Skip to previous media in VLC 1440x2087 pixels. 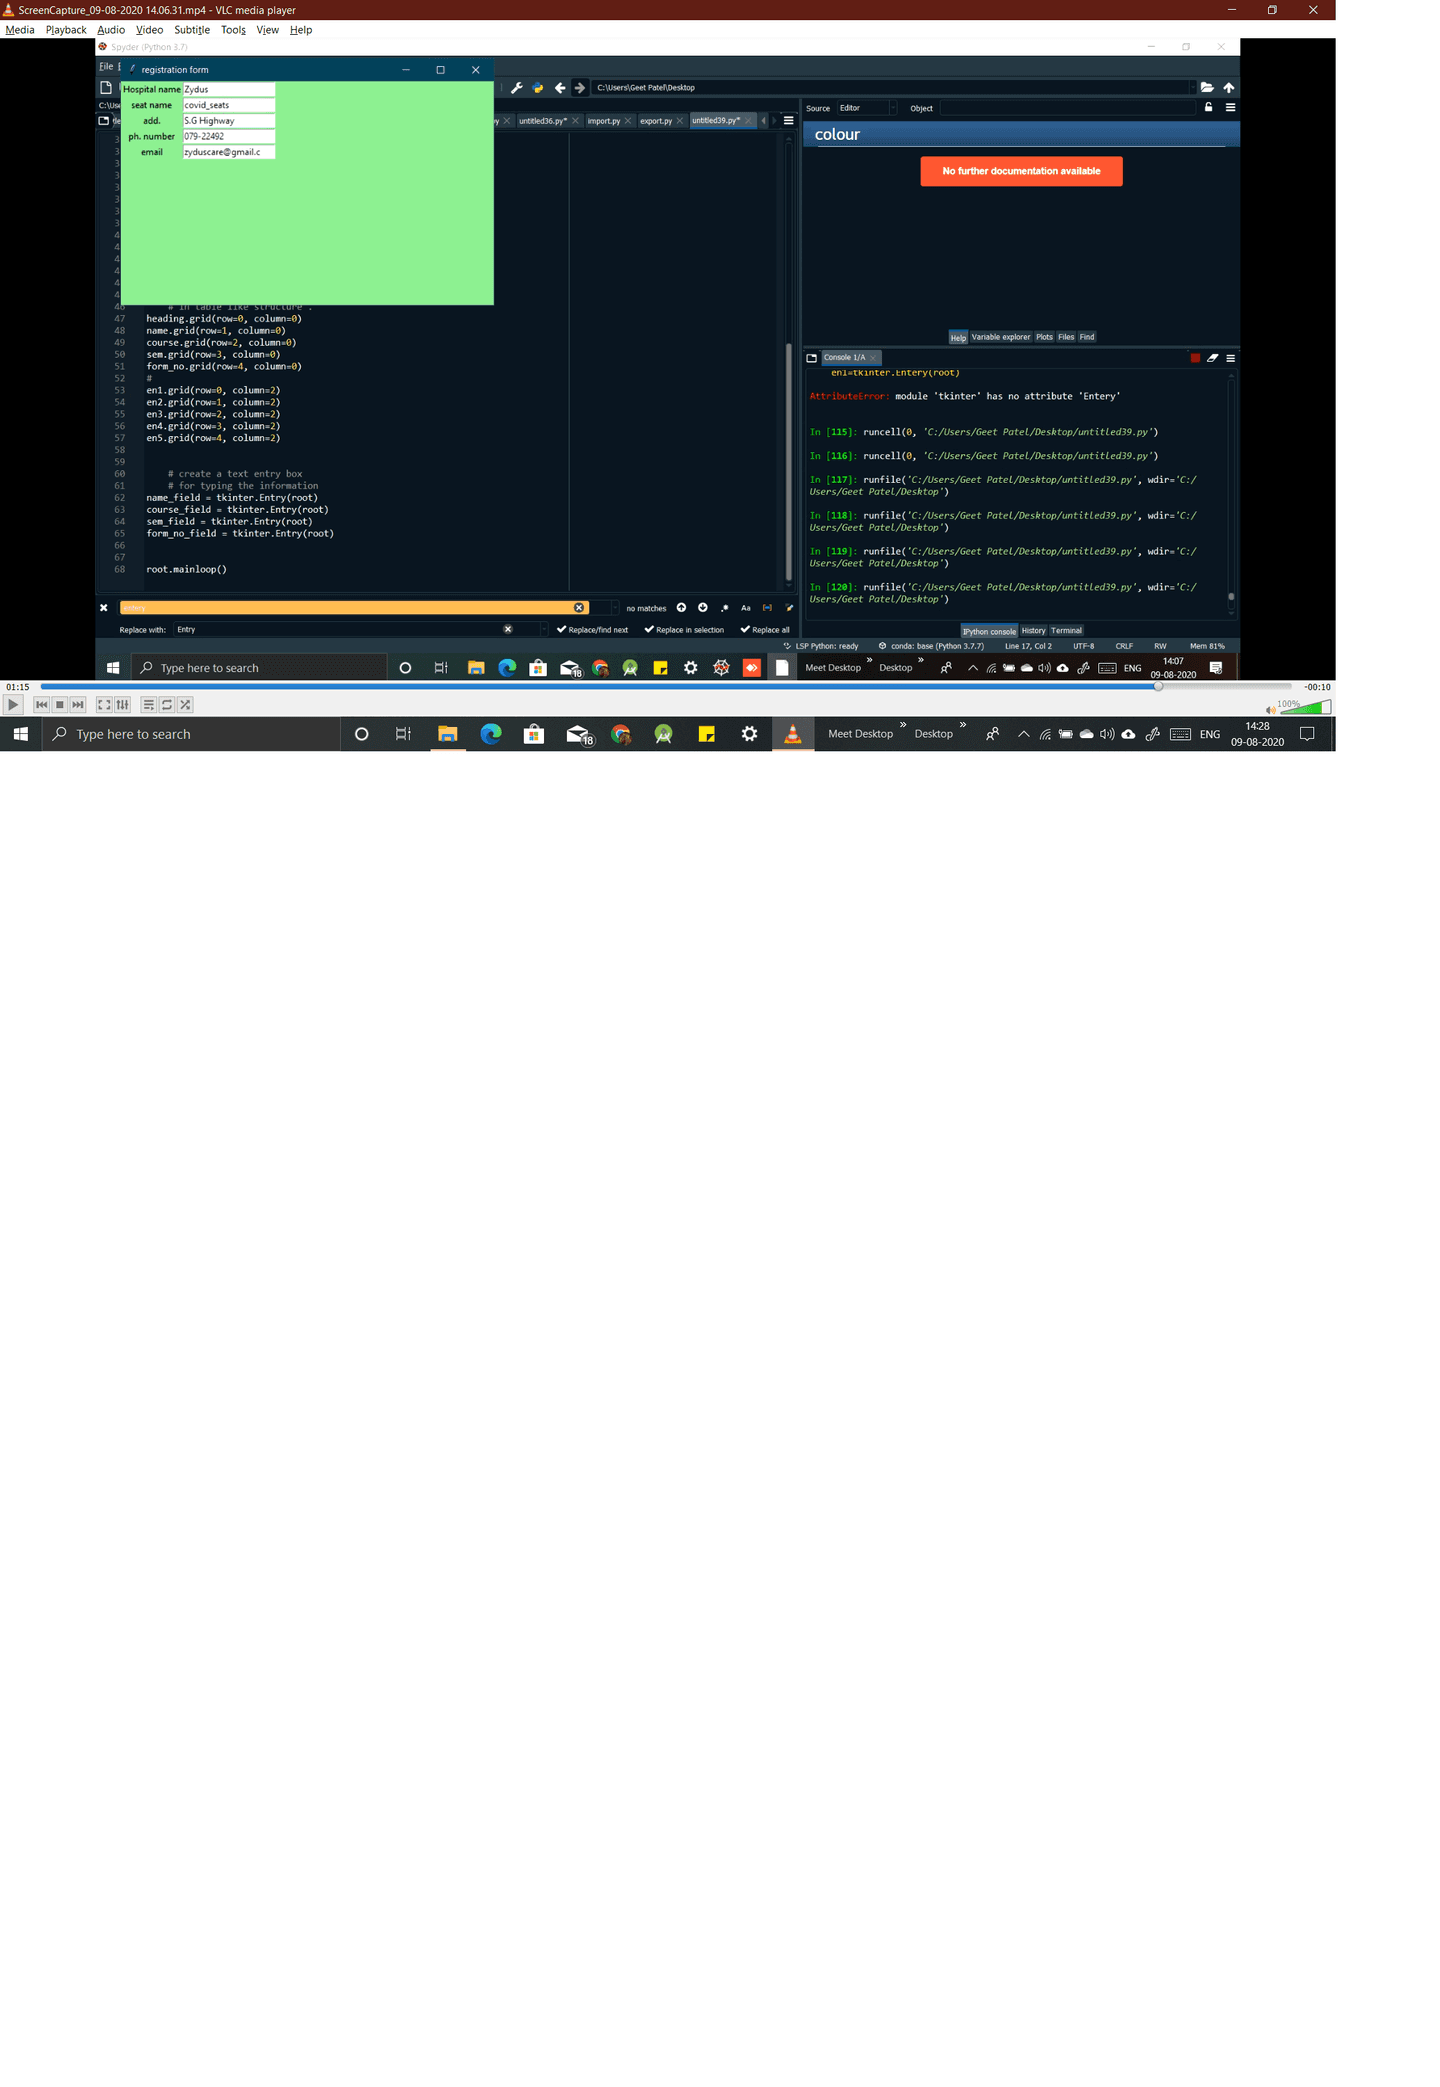[x=41, y=704]
